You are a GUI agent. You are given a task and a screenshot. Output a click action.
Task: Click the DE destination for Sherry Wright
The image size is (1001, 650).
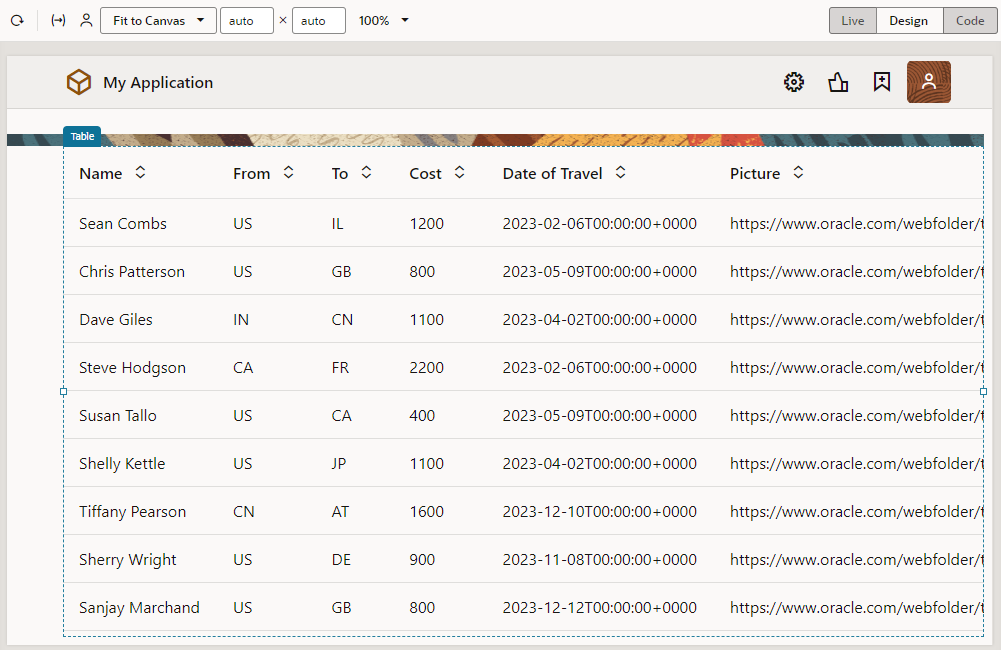[341, 560]
